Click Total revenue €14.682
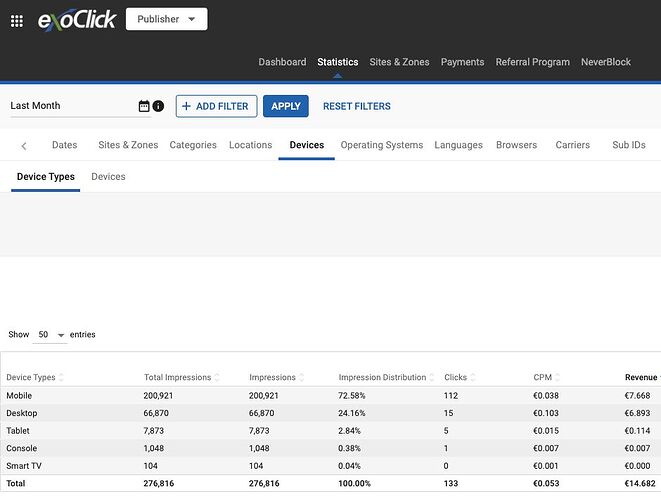The height and width of the screenshot is (499, 661). coord(640,483)
